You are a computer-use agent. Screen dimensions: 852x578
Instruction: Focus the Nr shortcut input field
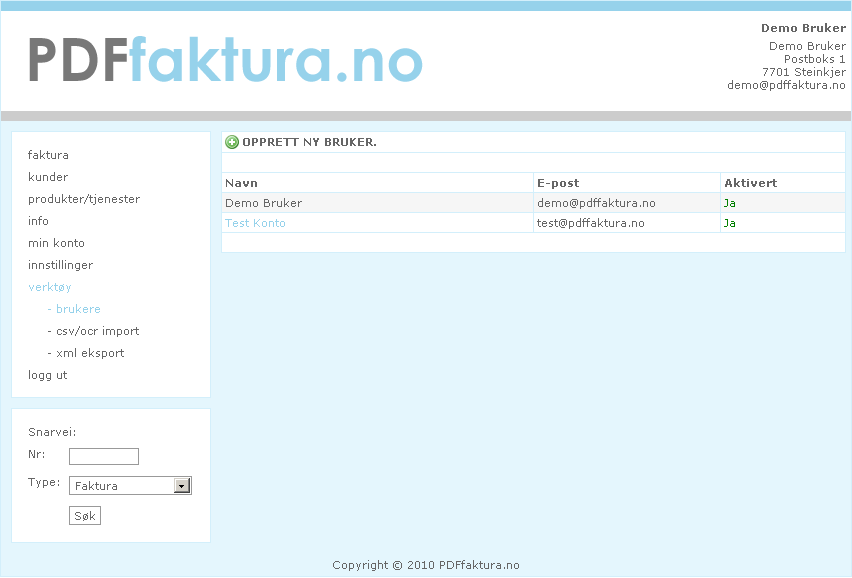click(104, 456)
